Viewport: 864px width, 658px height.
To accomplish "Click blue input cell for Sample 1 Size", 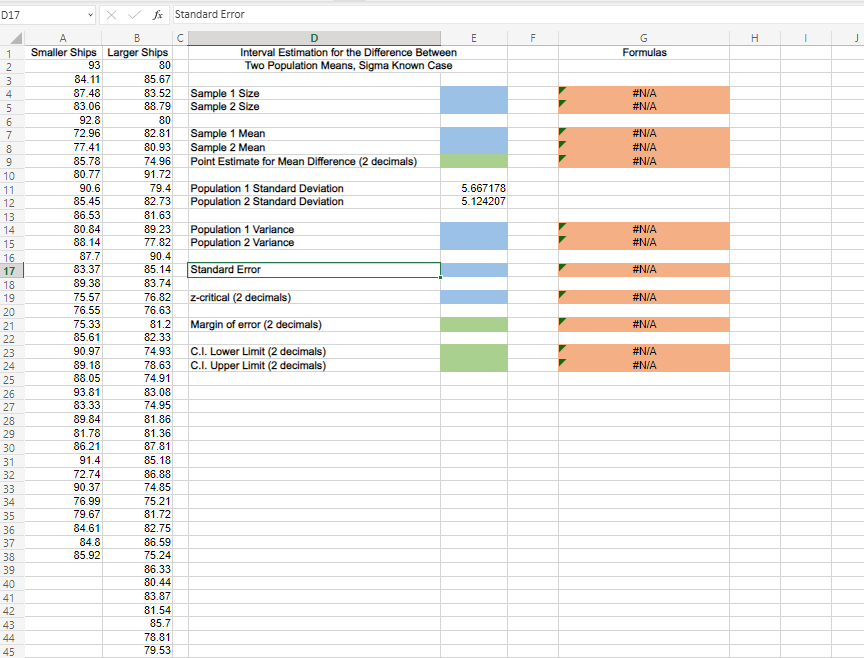I will (474, 93).
